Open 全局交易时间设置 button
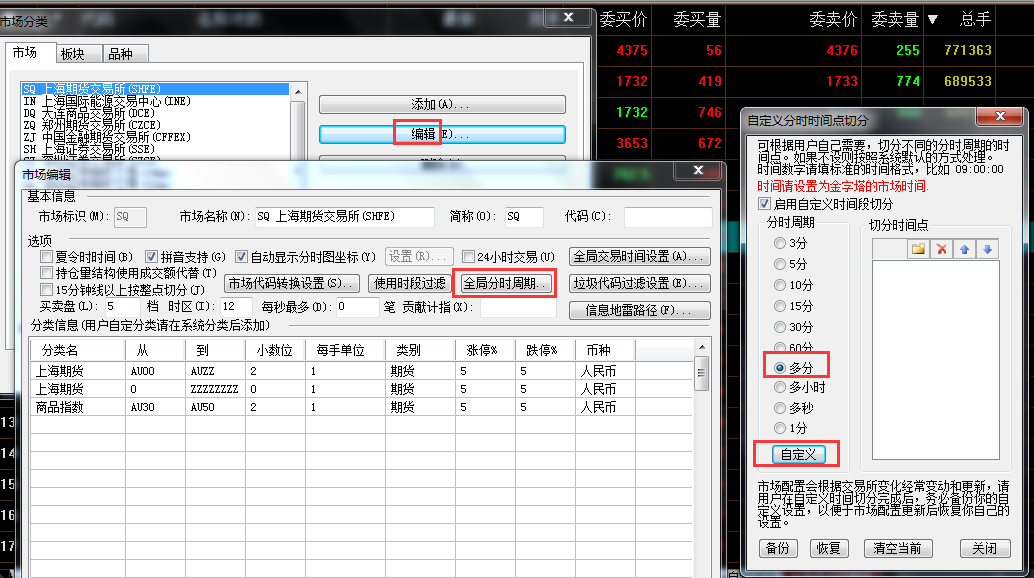 (640, 256)
